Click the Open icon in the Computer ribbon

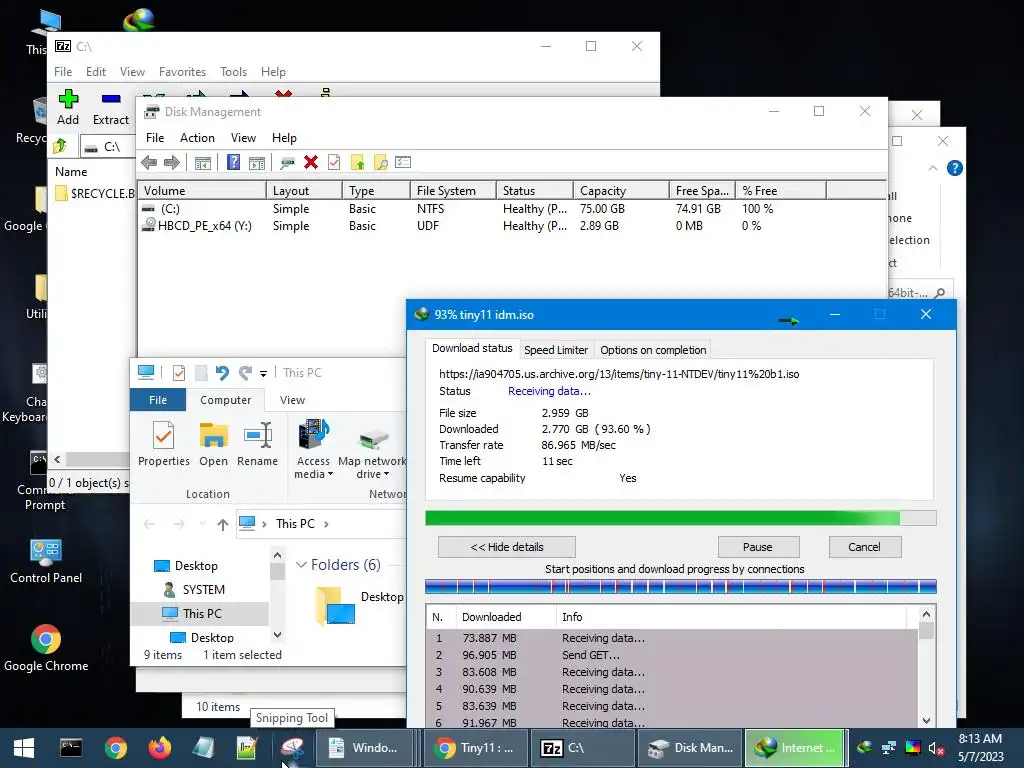click(x=214, y=444)
